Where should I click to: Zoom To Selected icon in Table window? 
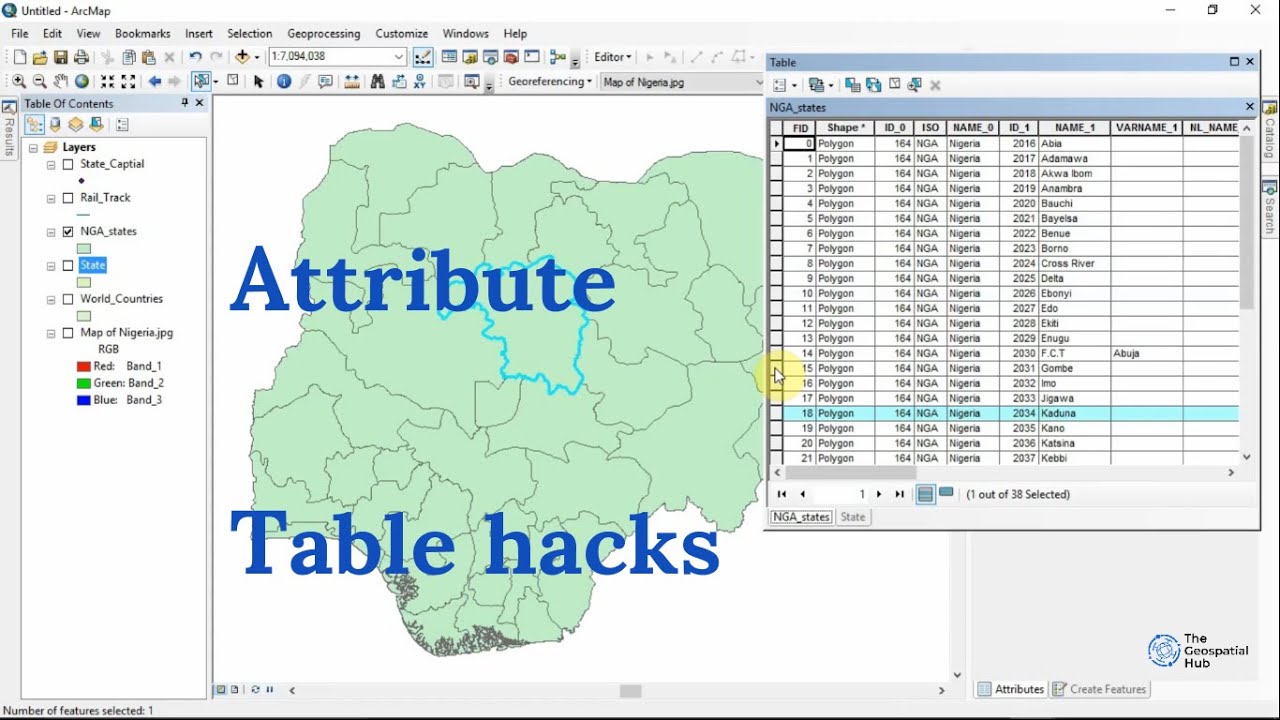(914, 86)
